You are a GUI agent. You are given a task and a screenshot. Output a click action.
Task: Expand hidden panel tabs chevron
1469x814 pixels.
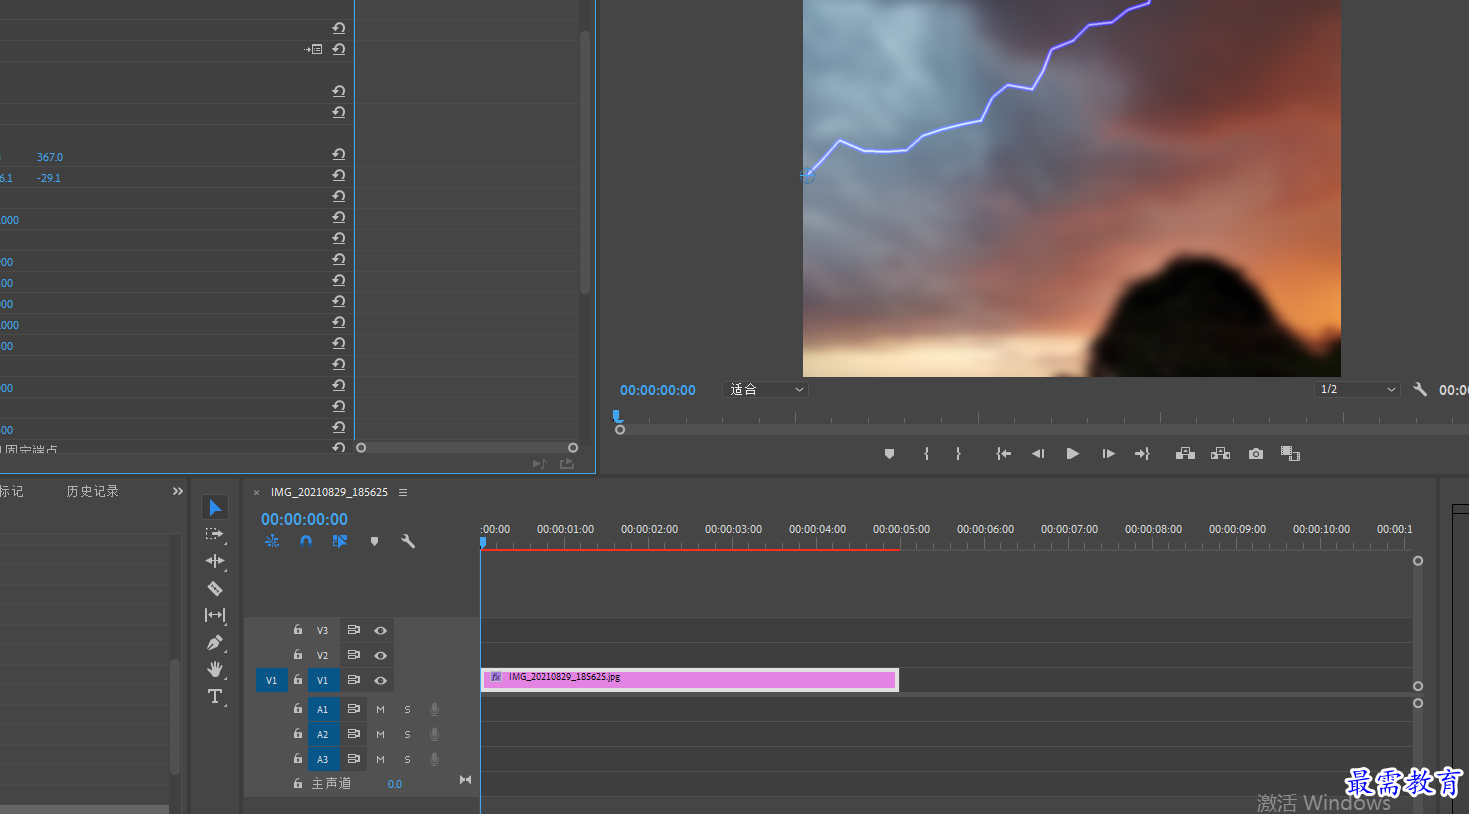(178, 491)
